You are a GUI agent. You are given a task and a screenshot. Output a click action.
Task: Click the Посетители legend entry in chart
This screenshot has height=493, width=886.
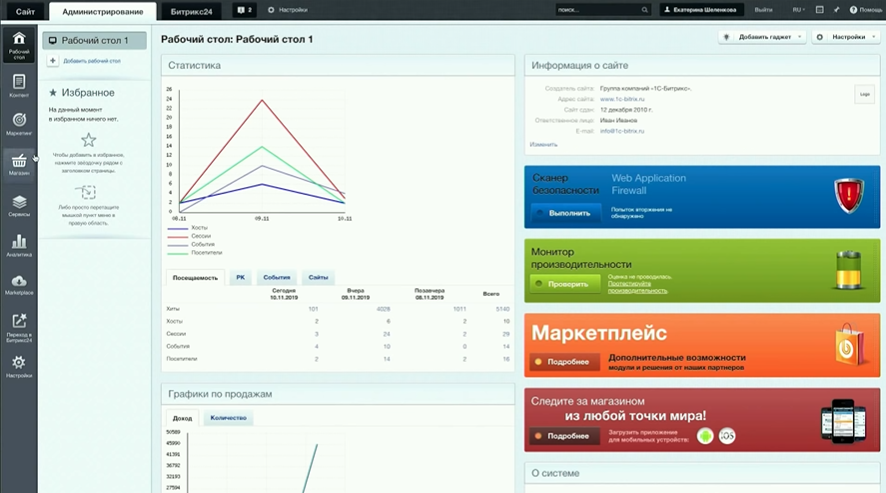206,253
